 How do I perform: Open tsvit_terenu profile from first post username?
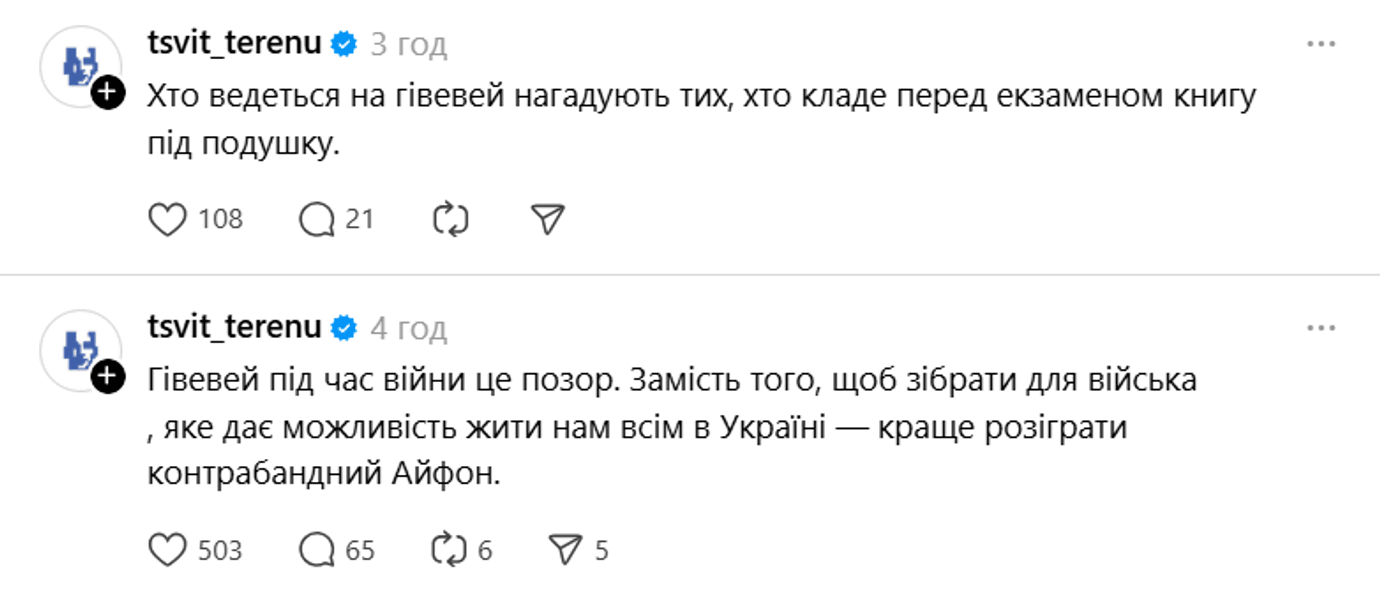234,44
